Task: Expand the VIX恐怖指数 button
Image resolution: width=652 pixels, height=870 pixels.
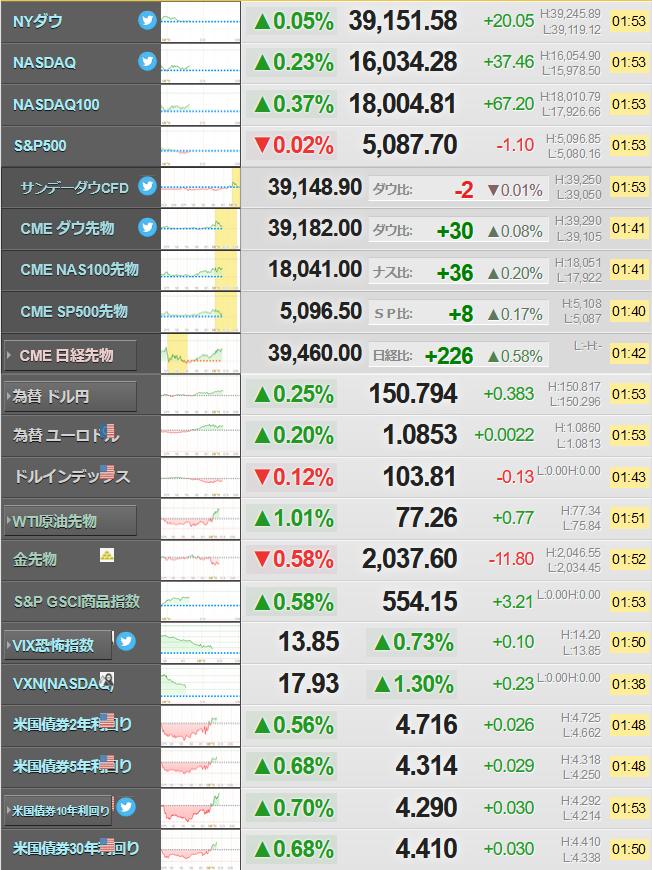Action: click(58, 645)
